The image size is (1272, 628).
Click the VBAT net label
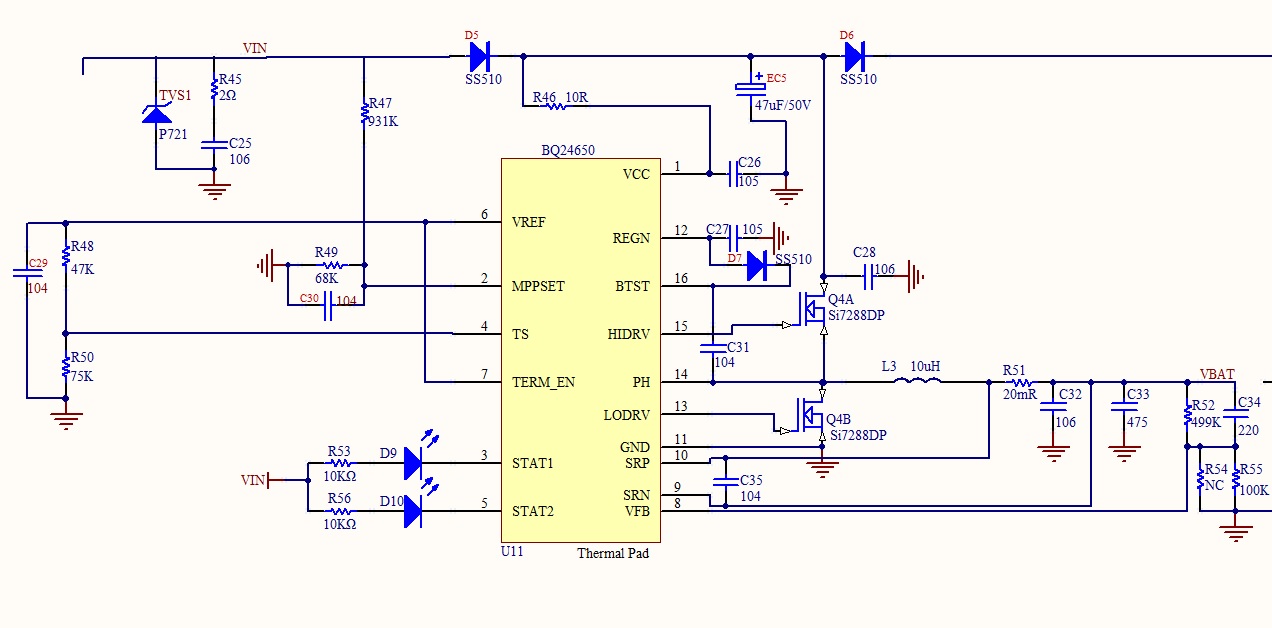pos(1217,374)
